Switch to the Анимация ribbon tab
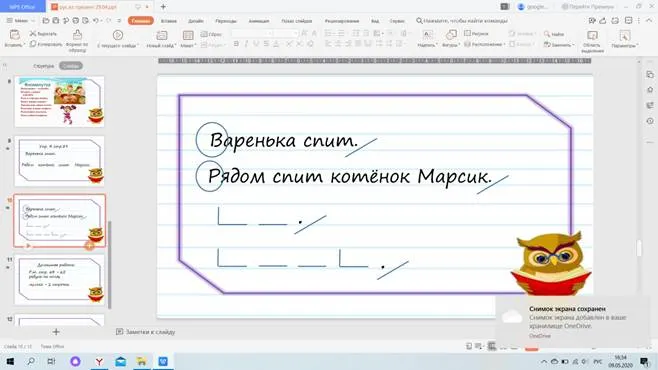The image size is (658, 370). coord(258,21)
